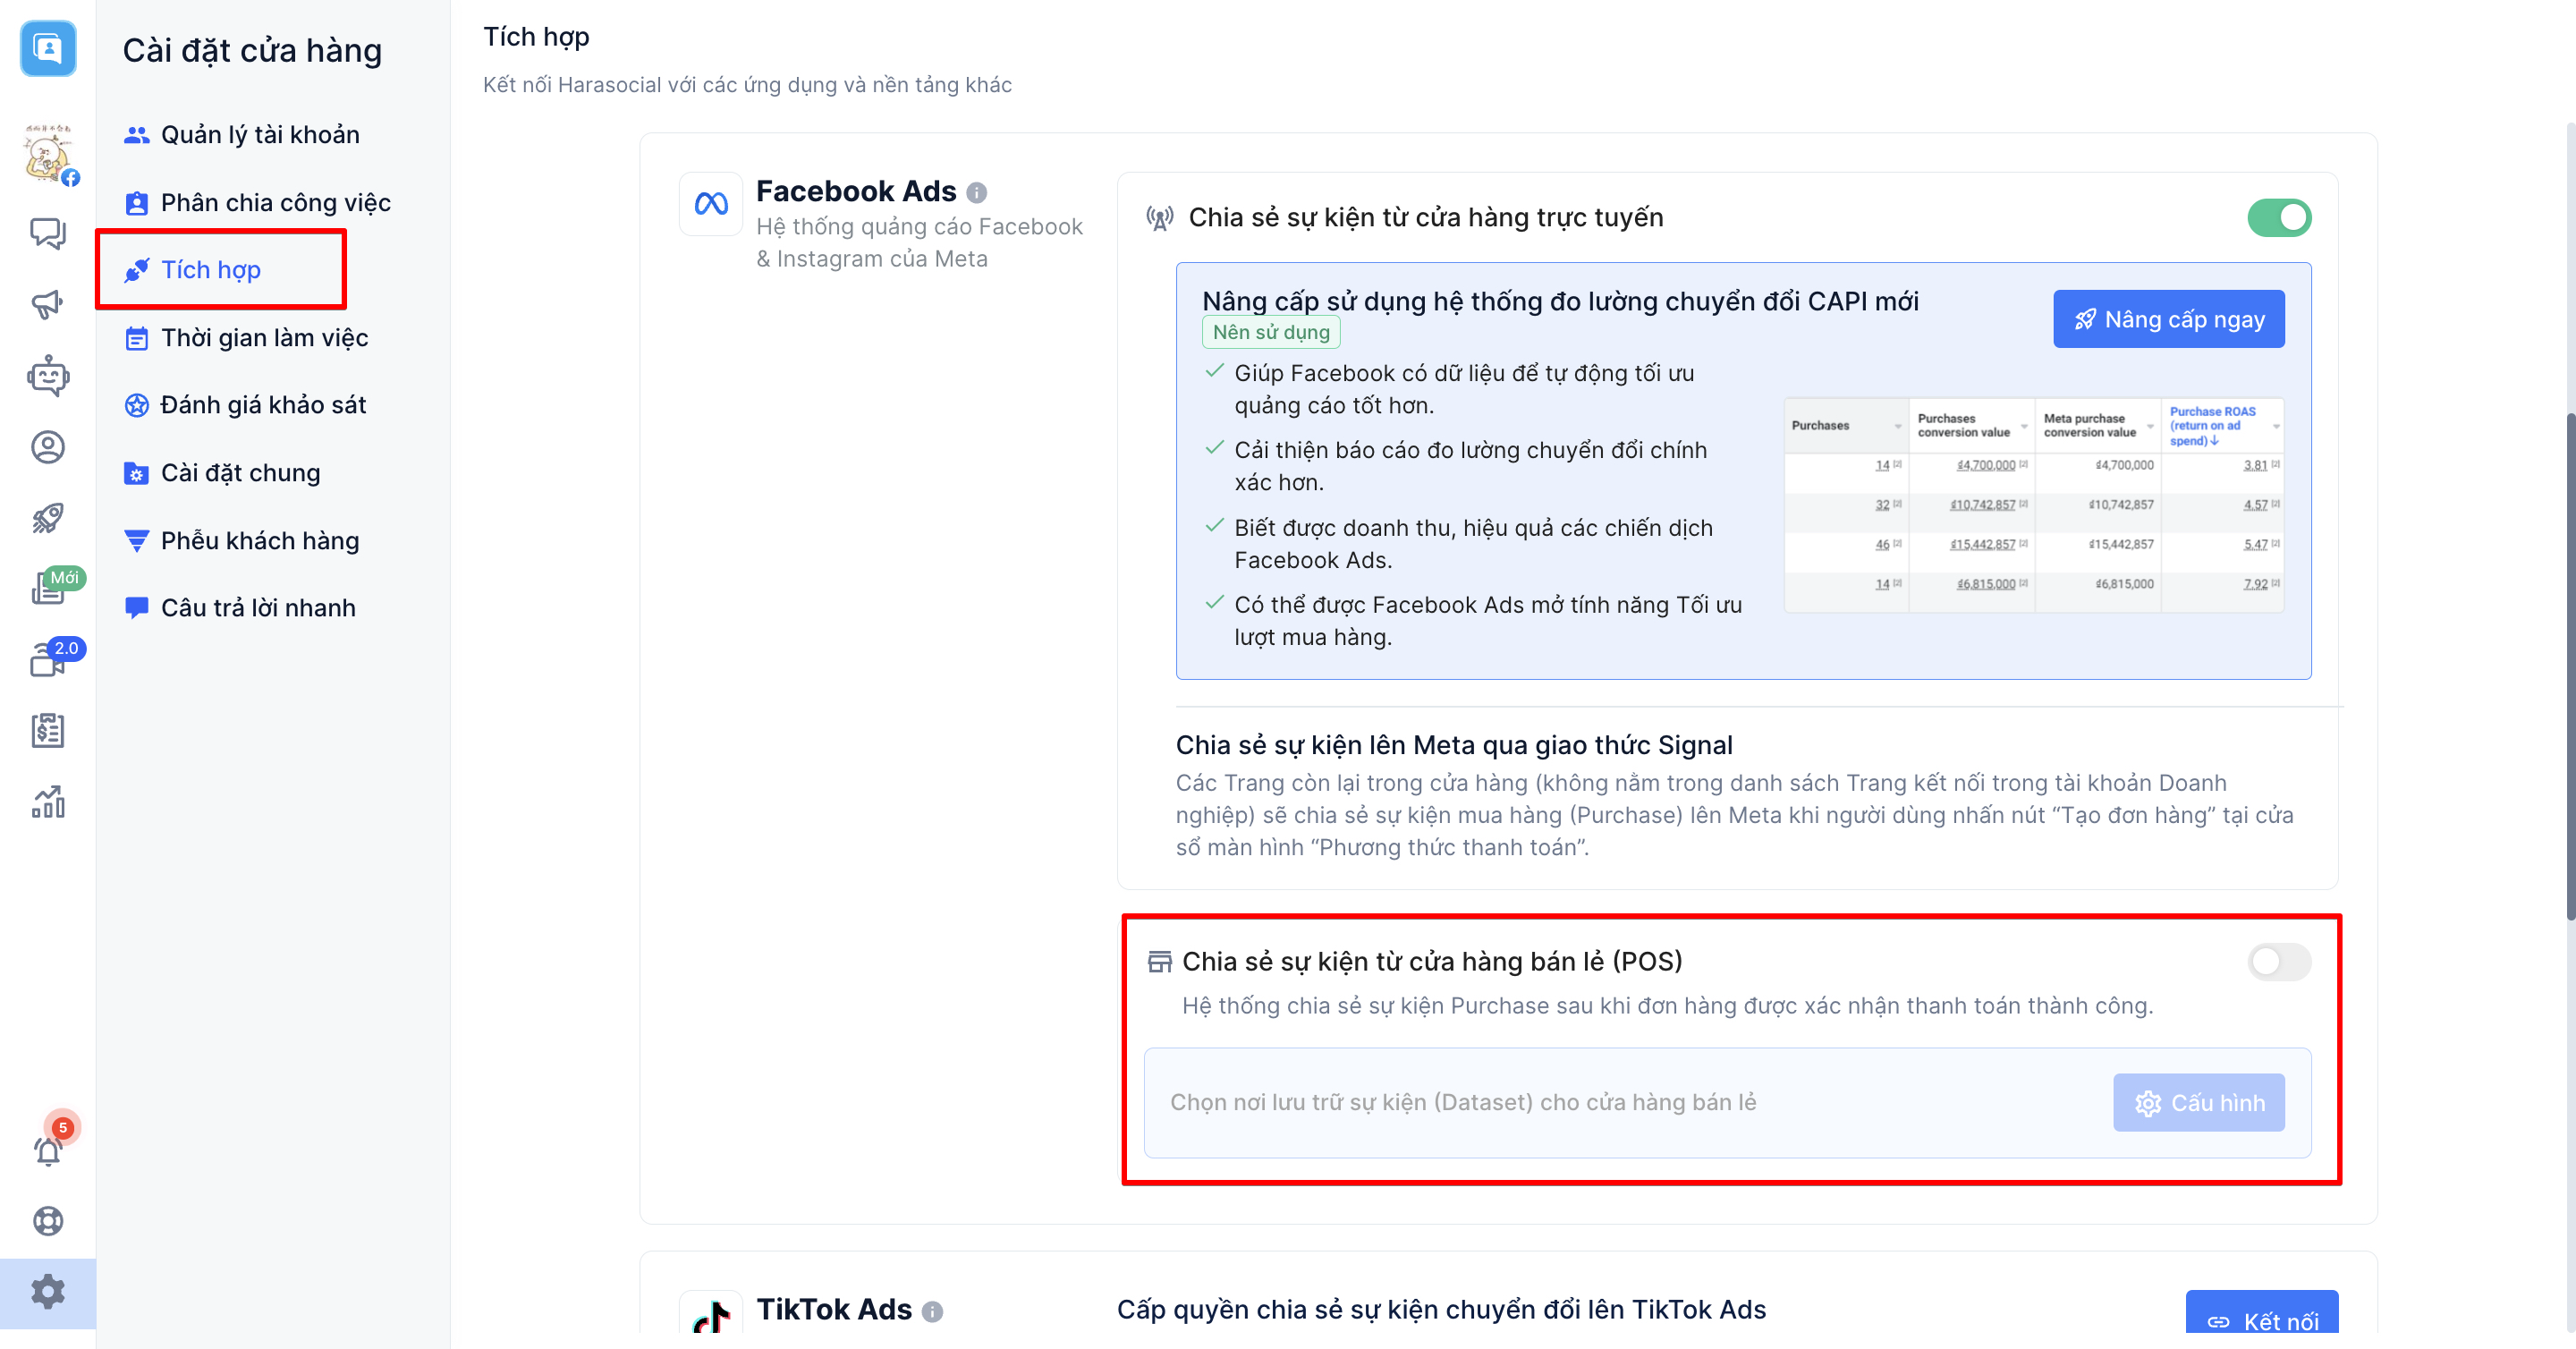
Task: Click the settings gear icon at bottom
Action: [47, 1292]
